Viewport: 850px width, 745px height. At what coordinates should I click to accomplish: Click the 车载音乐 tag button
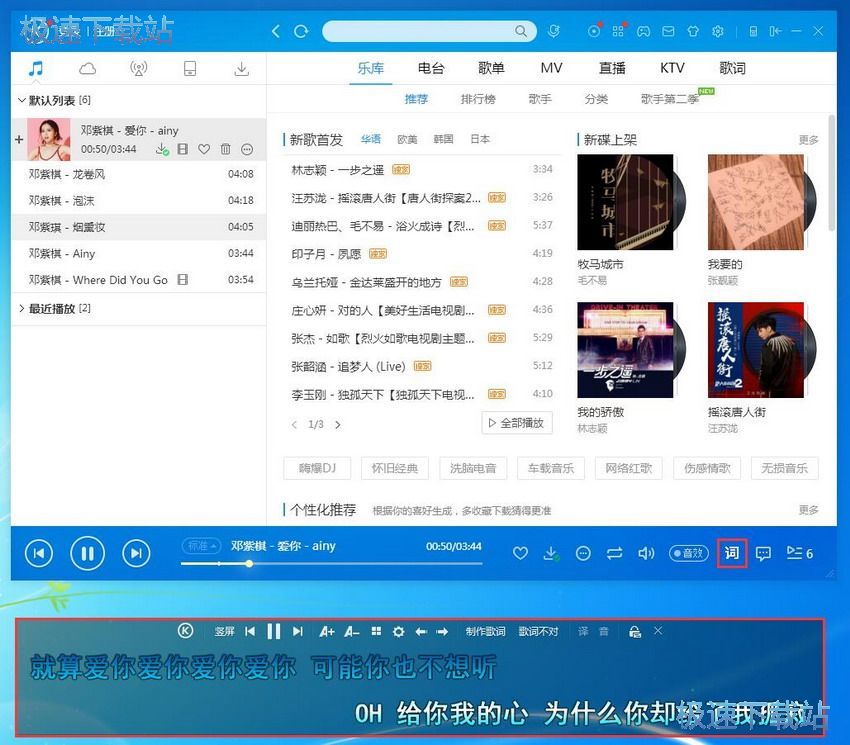tap(551, 468)
